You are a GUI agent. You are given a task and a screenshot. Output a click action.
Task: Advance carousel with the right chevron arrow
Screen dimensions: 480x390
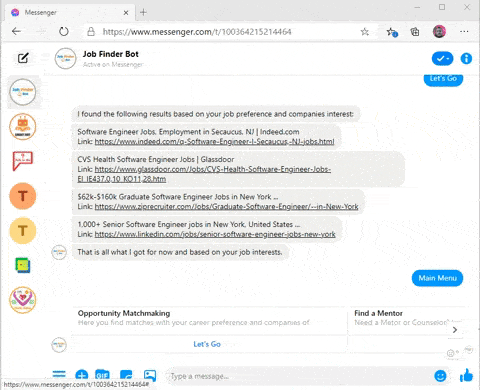[455, 330]
